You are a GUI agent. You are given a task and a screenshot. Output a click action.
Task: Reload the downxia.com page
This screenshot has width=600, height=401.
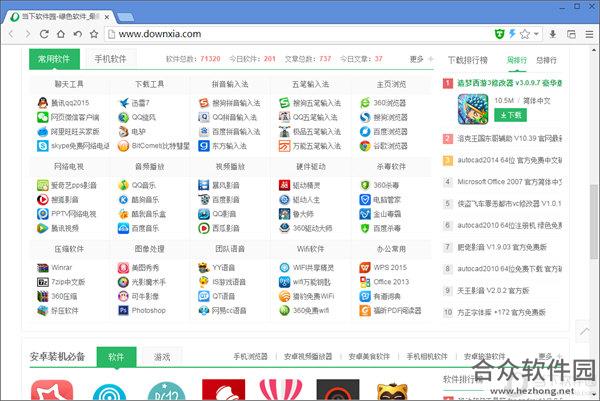click(44, 34)
